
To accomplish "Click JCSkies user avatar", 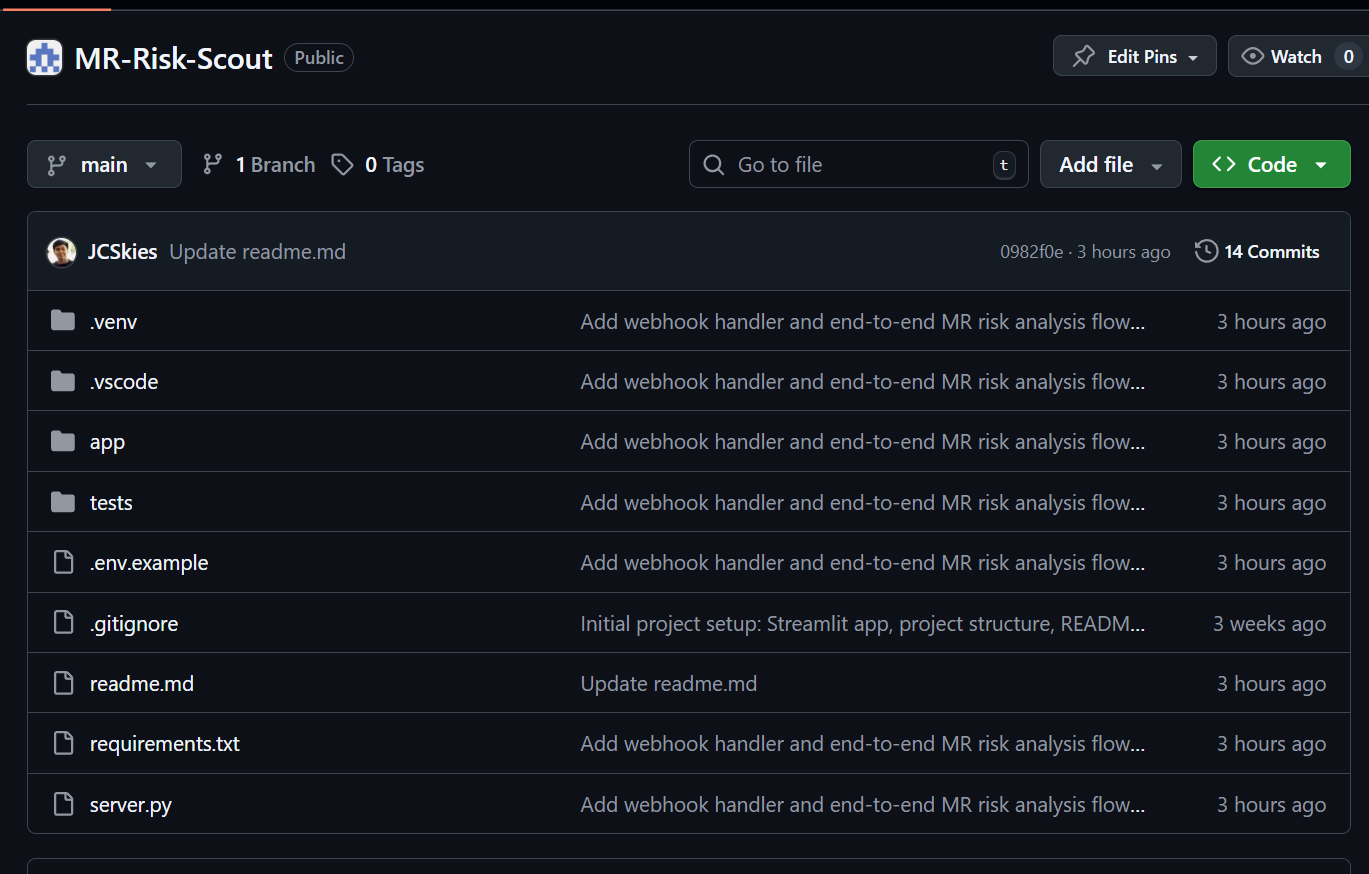I will (62, 252).
